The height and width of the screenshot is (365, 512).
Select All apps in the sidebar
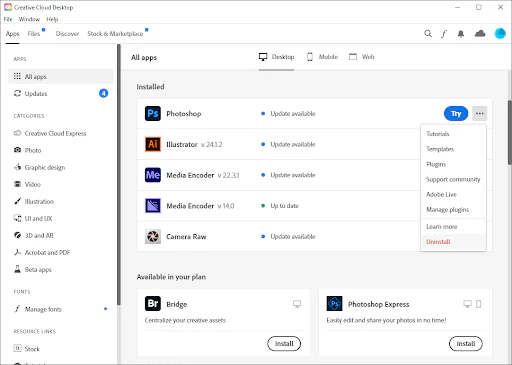(x=61, y=76)
